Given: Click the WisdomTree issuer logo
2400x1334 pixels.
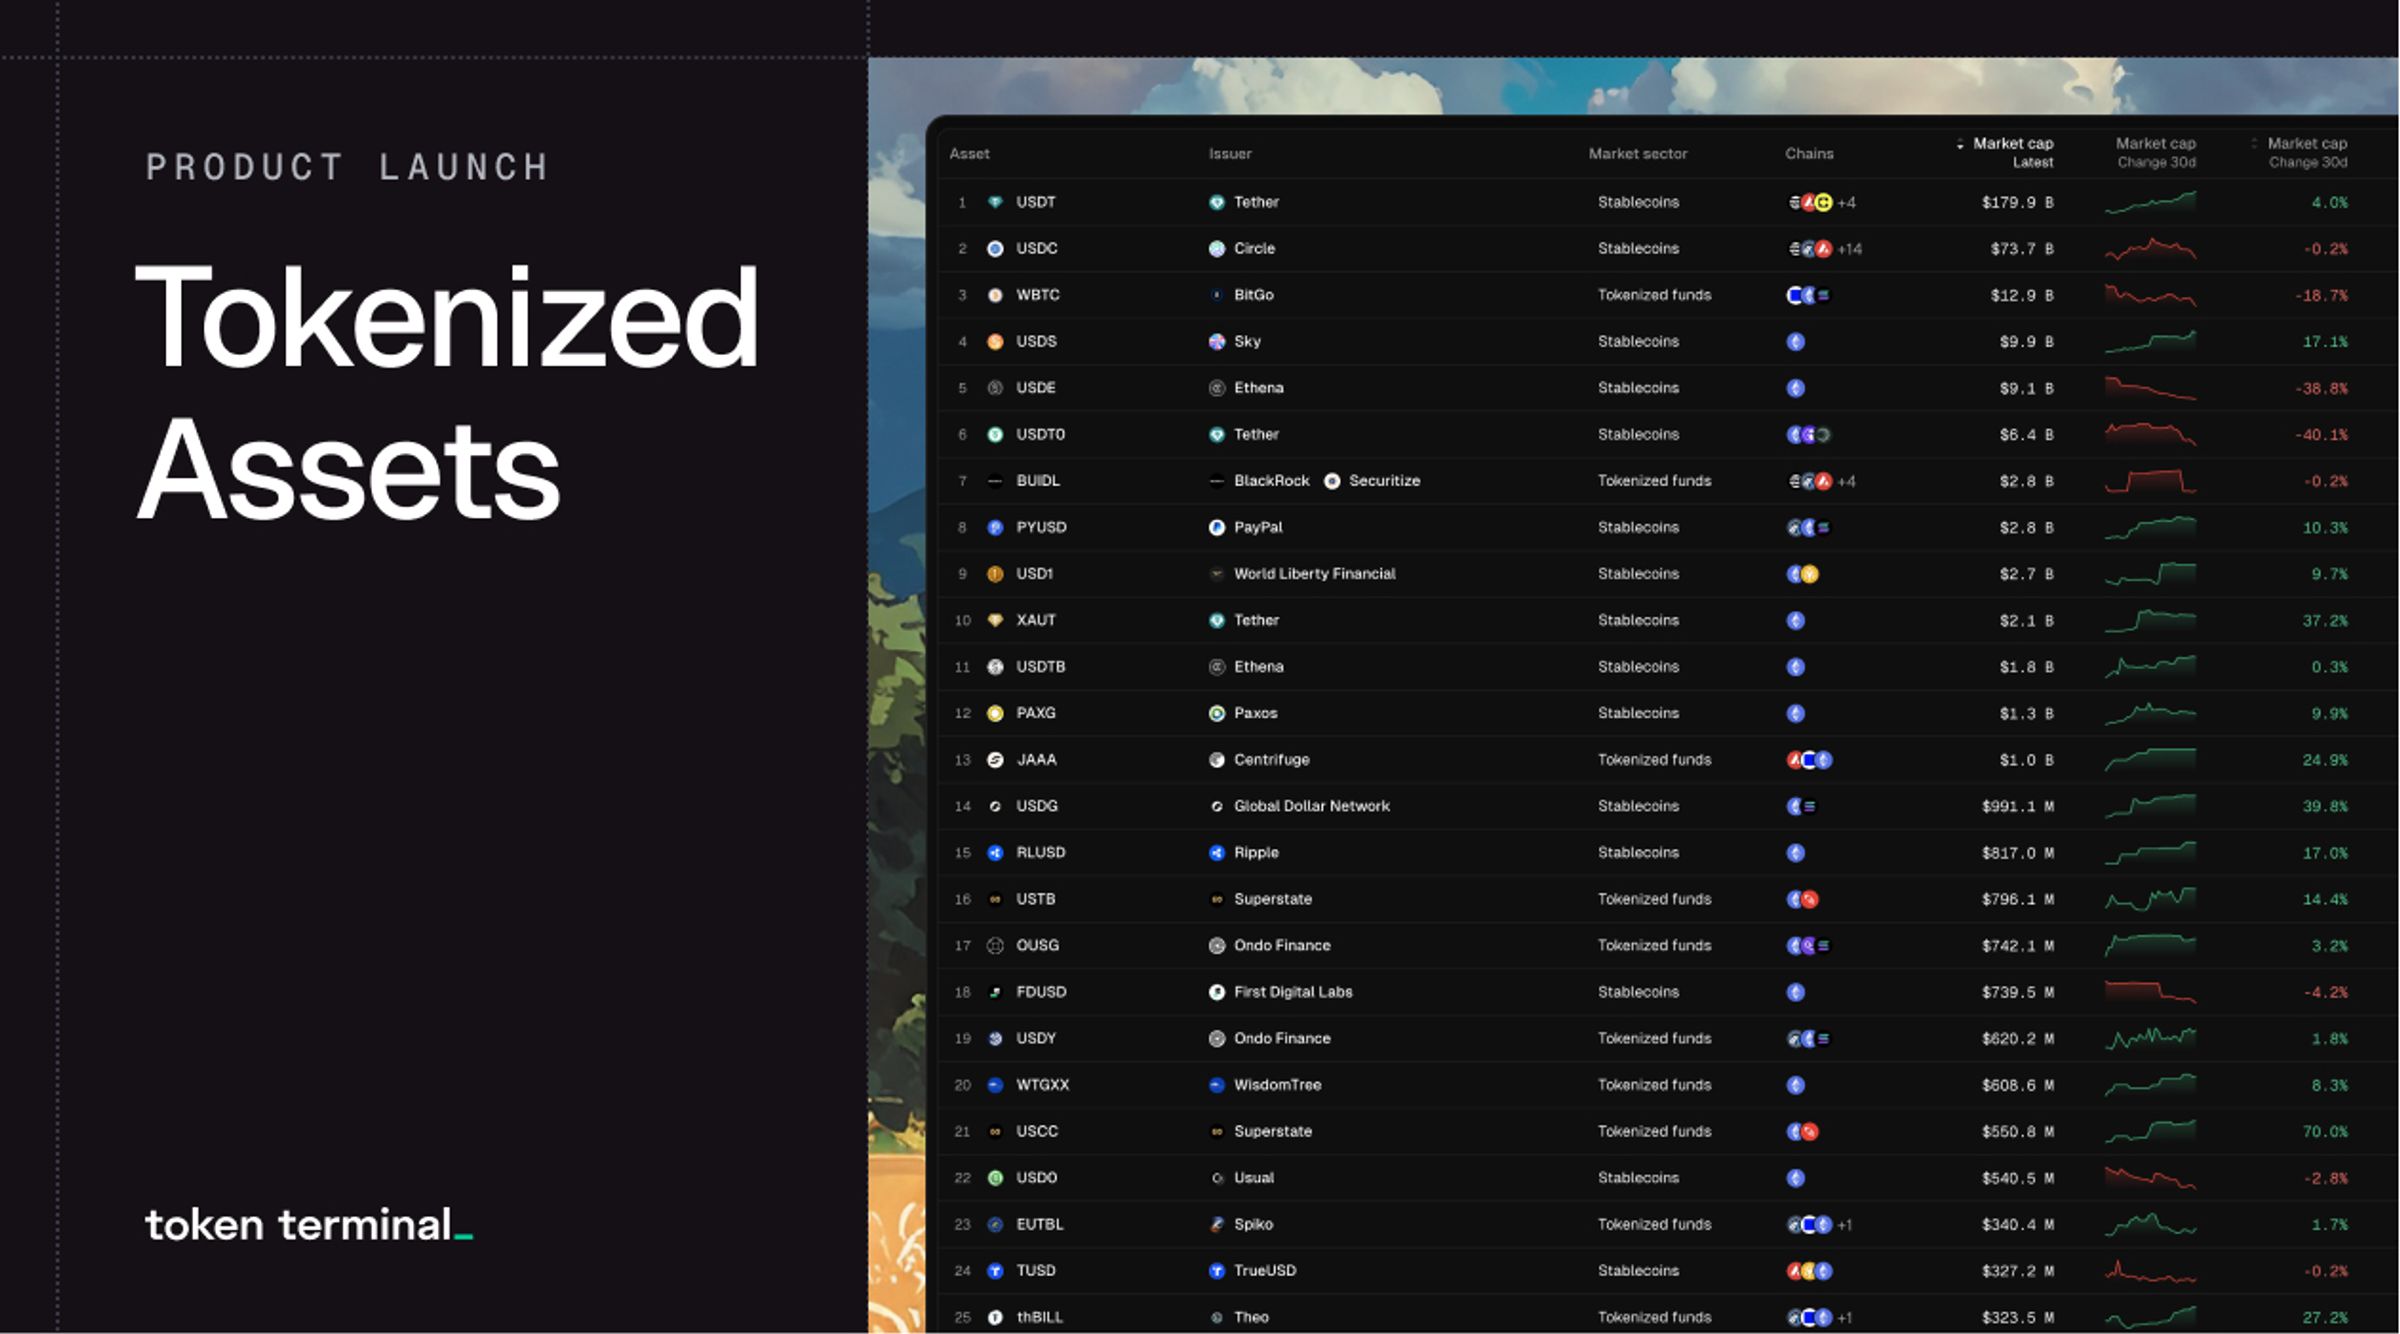Looking at the screenshot, I should click(x=1217, y=1085).
